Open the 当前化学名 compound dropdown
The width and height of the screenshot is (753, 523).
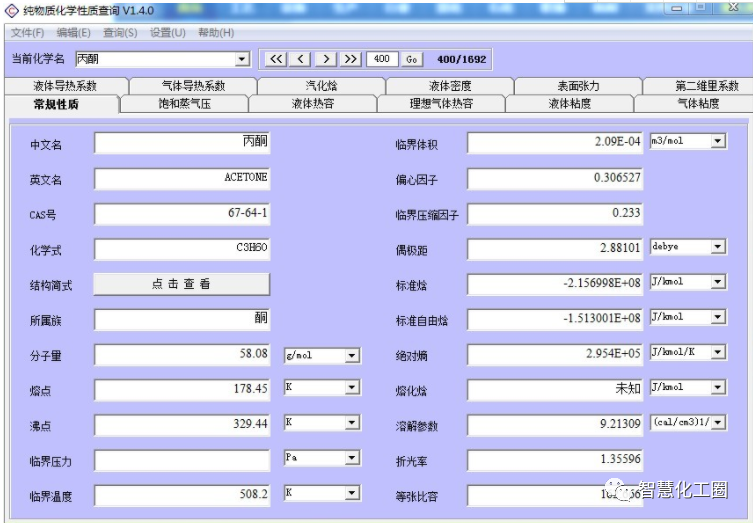pyautogui.click(x=242, y=59)
